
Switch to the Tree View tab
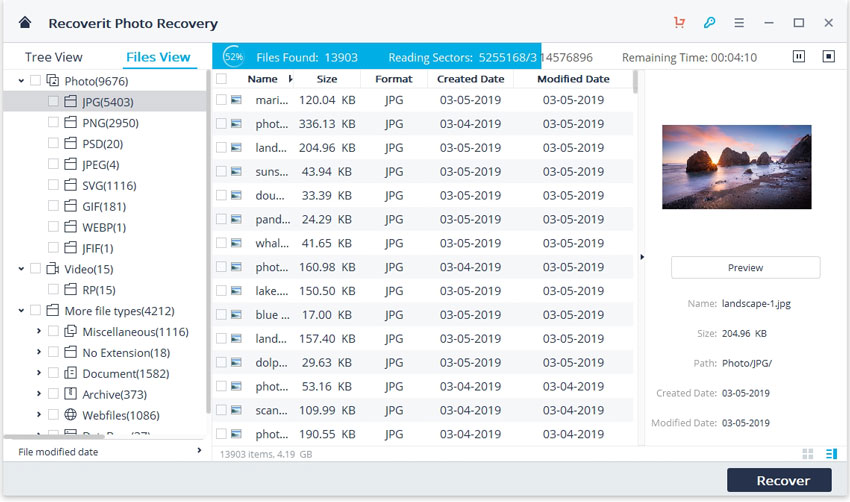54,57
